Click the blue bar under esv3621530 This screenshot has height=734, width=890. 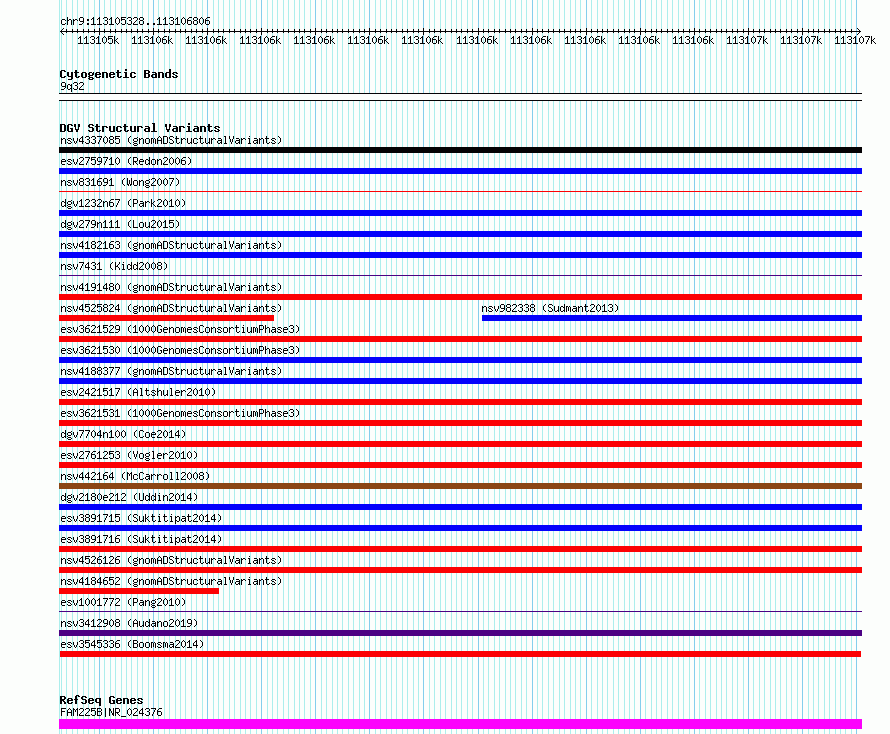tap(460, 360)
